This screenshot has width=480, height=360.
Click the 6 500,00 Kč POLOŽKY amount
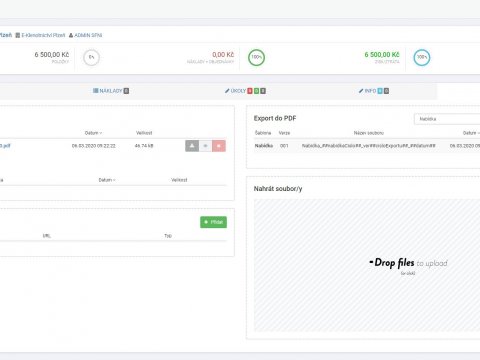point(52,55)
